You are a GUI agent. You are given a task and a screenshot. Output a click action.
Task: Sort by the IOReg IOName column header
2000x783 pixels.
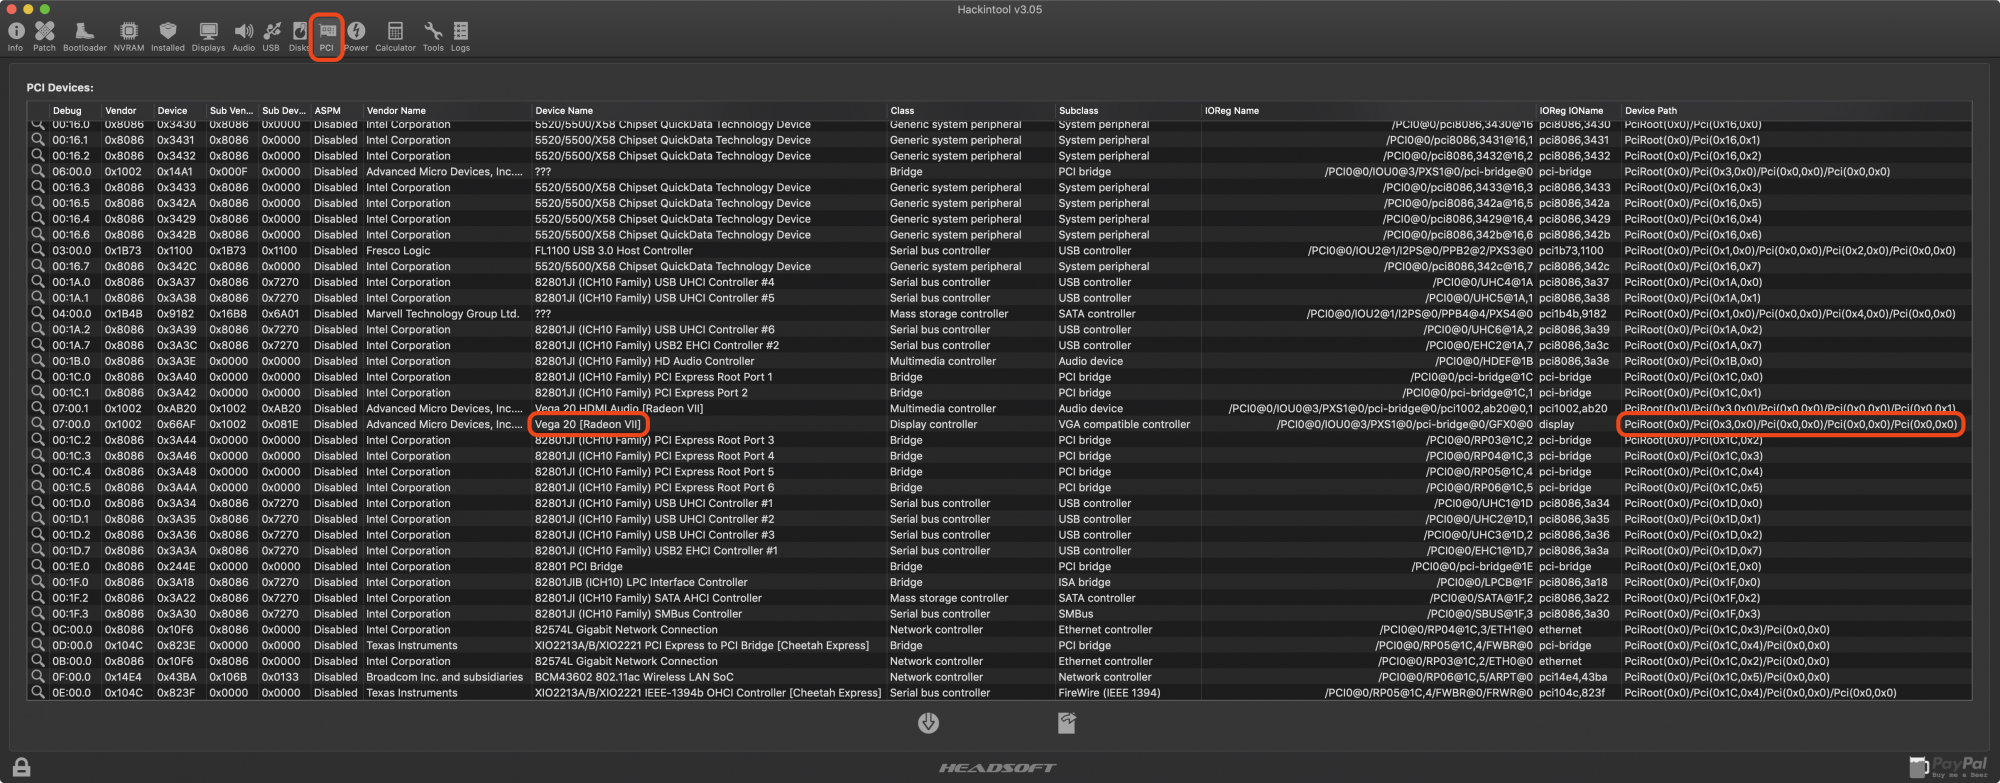tap(1578, 110)
